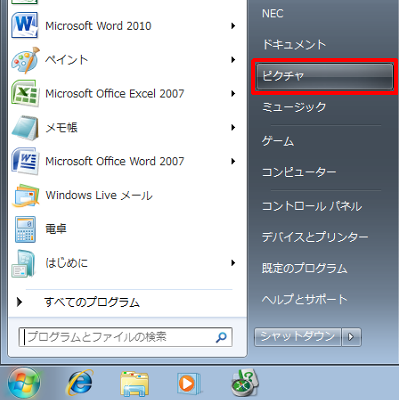399x400 pixels.
Task: Expand the ペイント jump list arrow
Action: [233, 60]
